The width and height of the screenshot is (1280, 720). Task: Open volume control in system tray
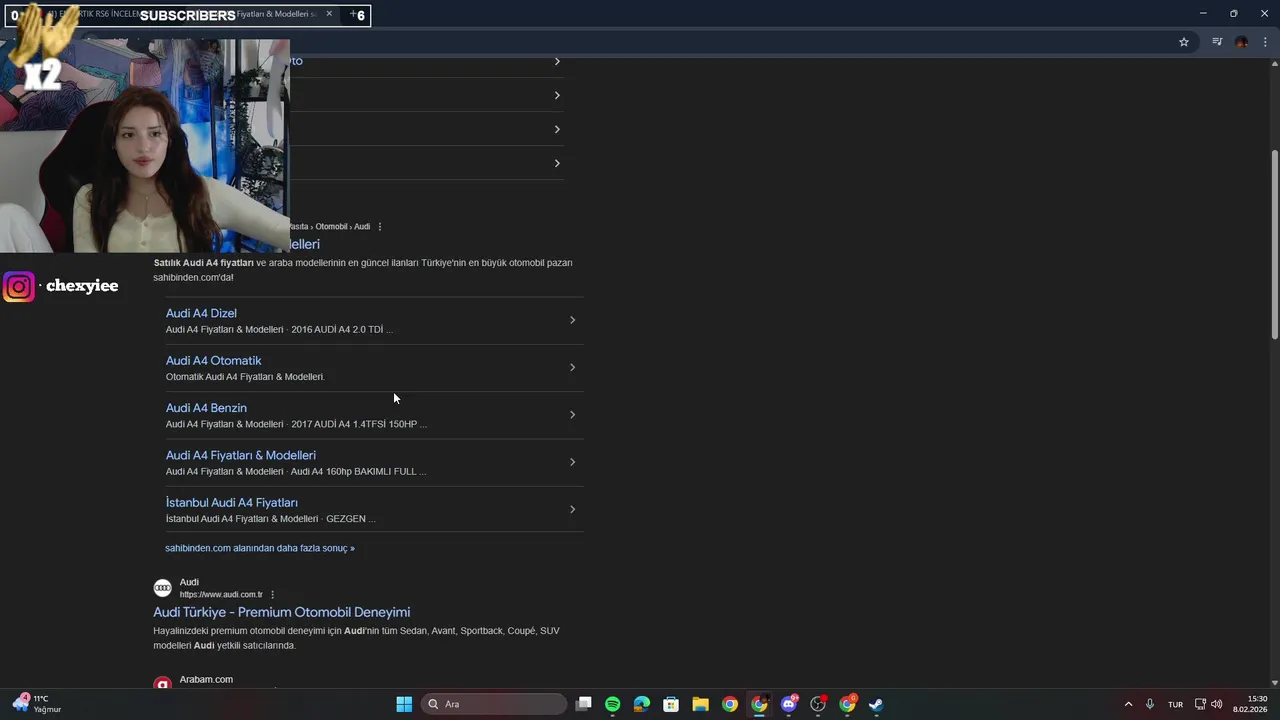tap(1217, 704)
